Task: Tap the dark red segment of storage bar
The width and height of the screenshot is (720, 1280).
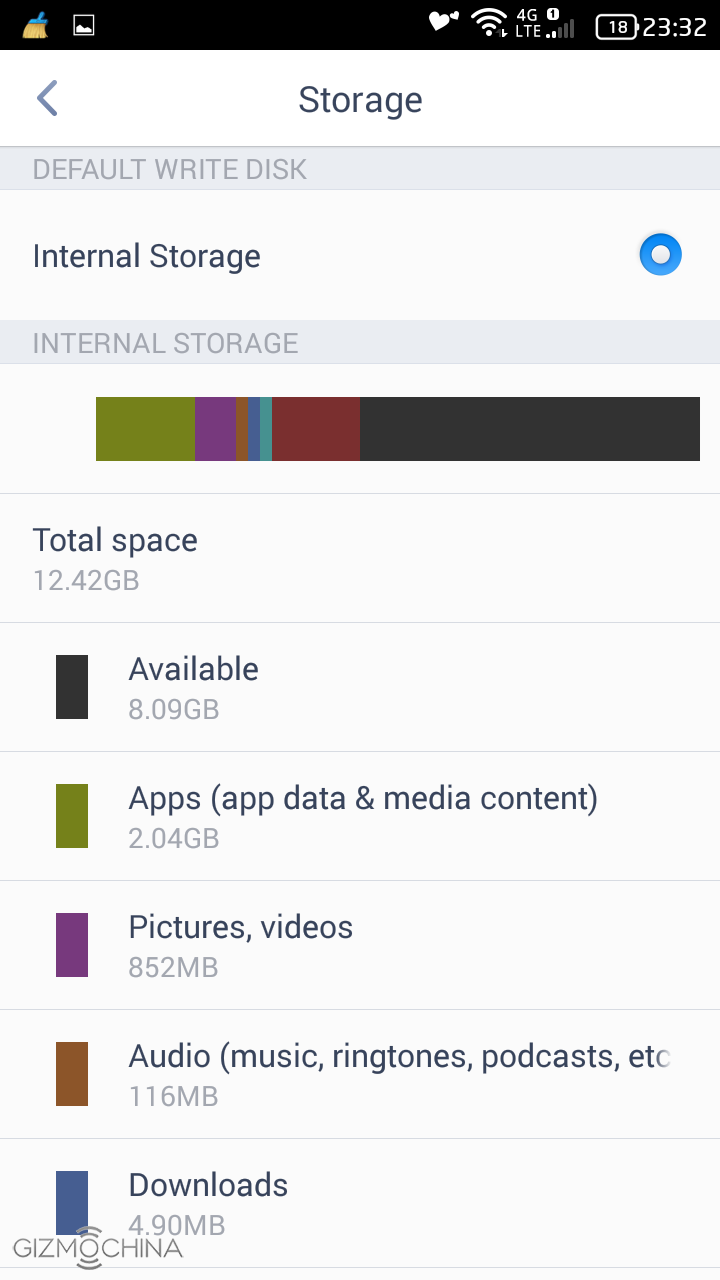Action: (316, 429)
